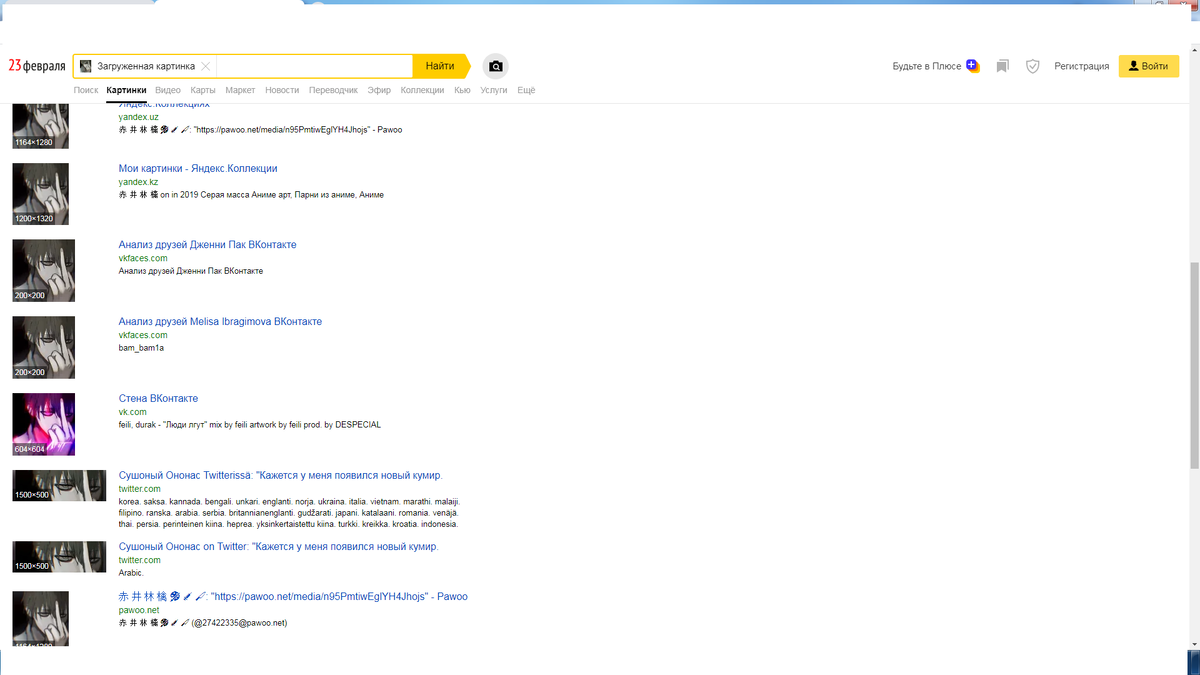Click the bam_bam1a description text
The width and height of the screenshot is (1200, 675).
[141, 348]
